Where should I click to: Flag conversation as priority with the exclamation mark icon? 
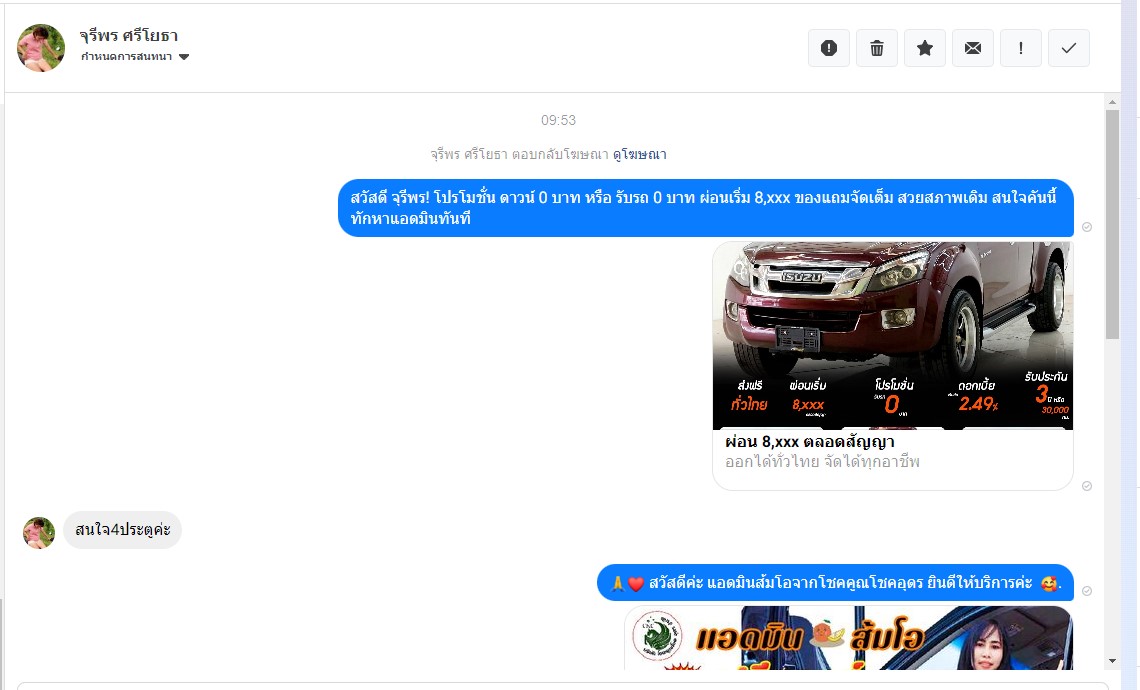pos(1021,48)
